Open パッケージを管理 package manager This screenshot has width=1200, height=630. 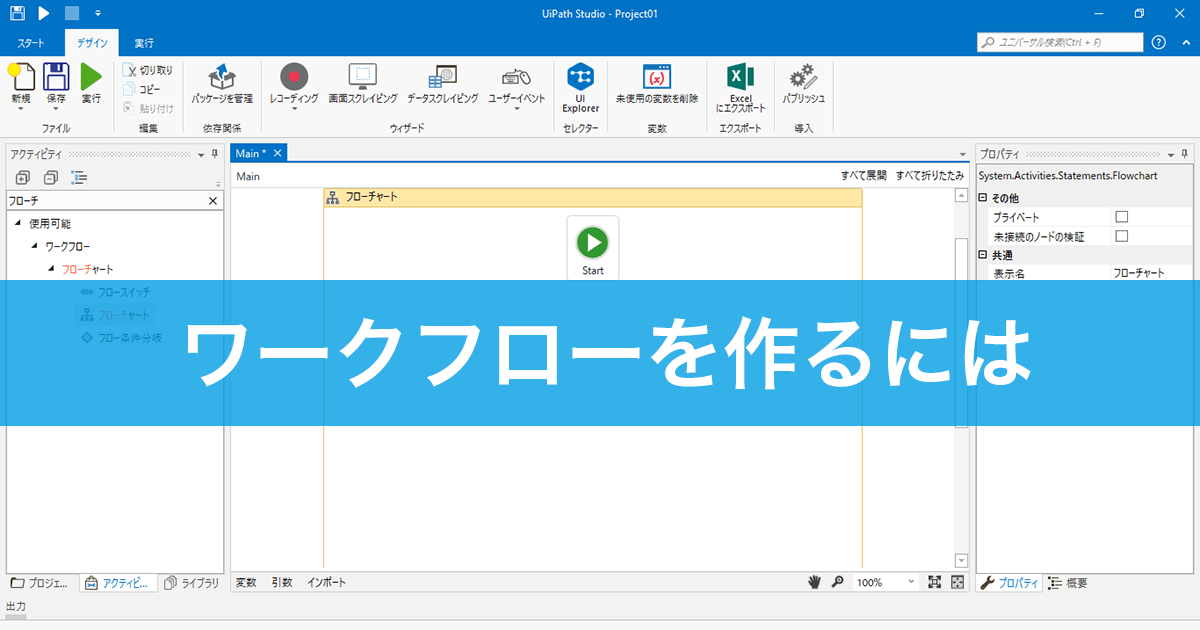tap(222, 84)
